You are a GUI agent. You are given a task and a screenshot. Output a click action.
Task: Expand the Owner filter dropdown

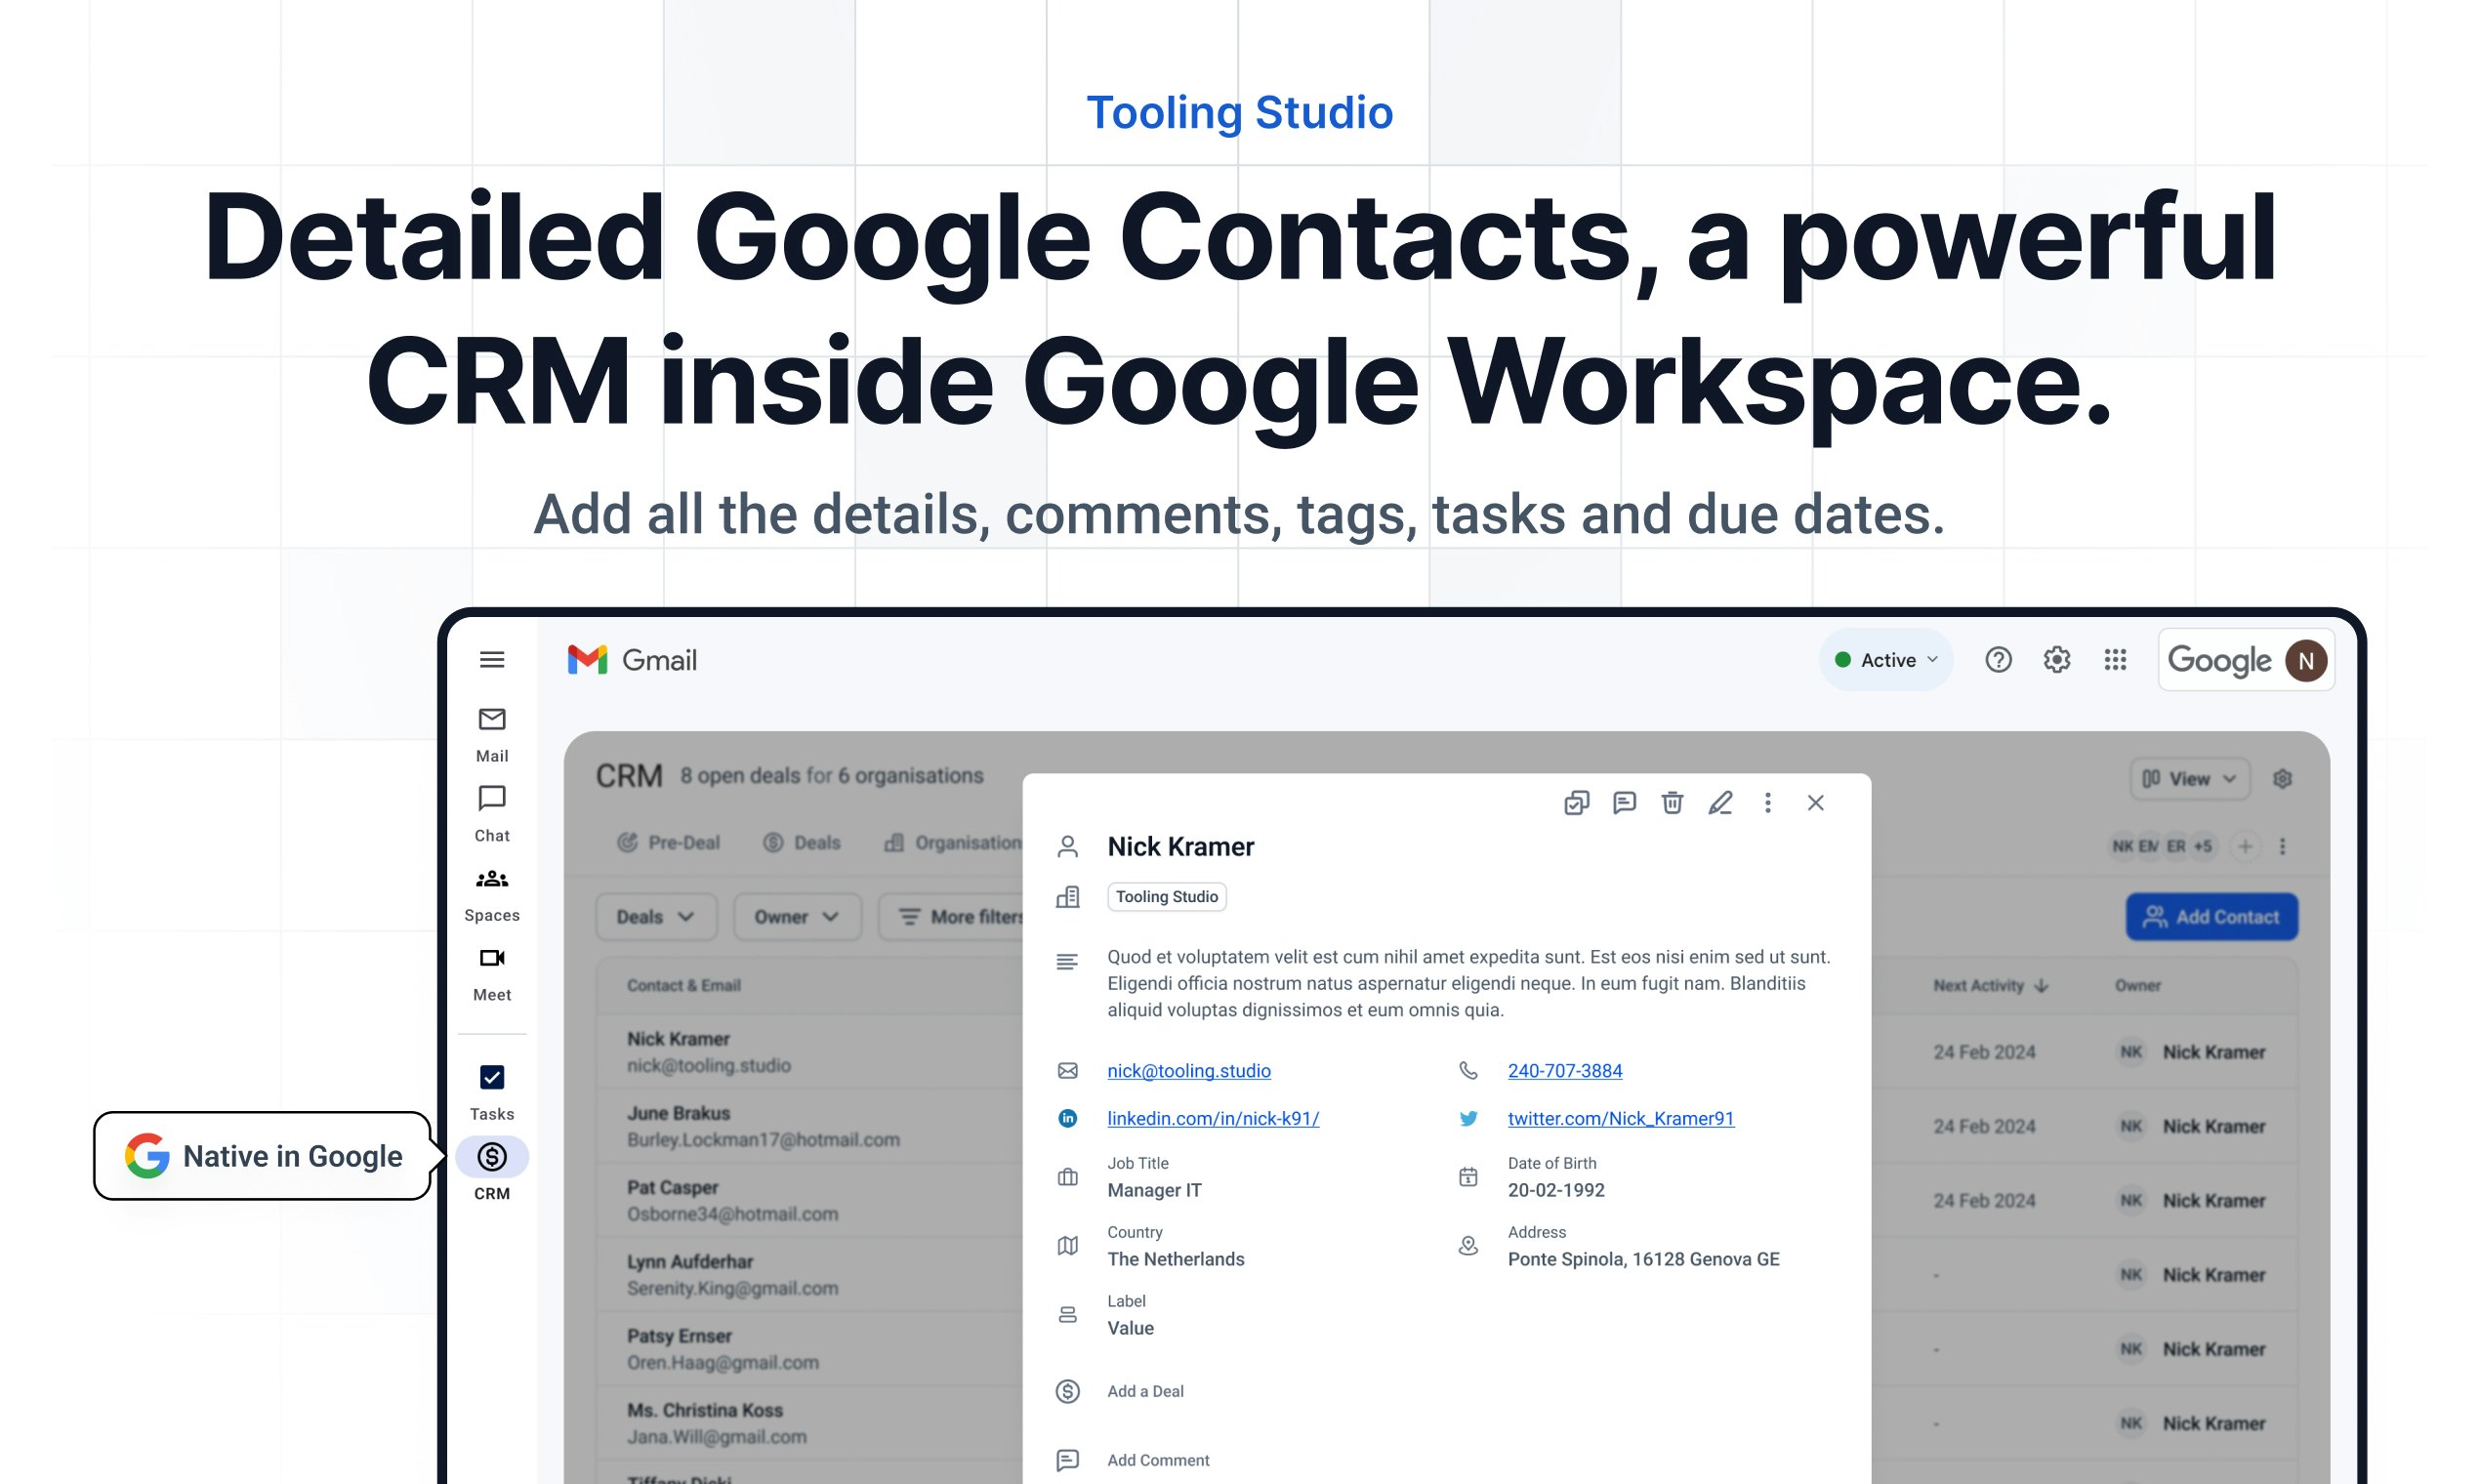[797, 917]
